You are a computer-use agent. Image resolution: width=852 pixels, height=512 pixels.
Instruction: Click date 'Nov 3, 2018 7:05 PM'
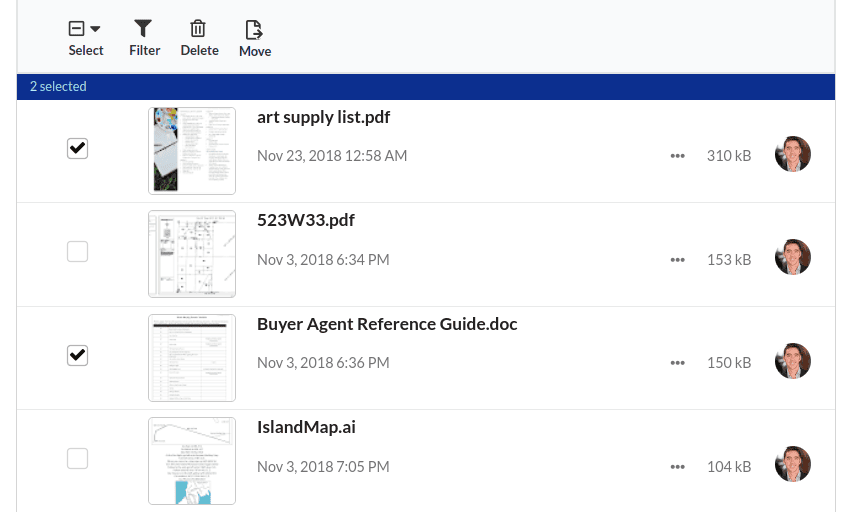click(323, 466)
